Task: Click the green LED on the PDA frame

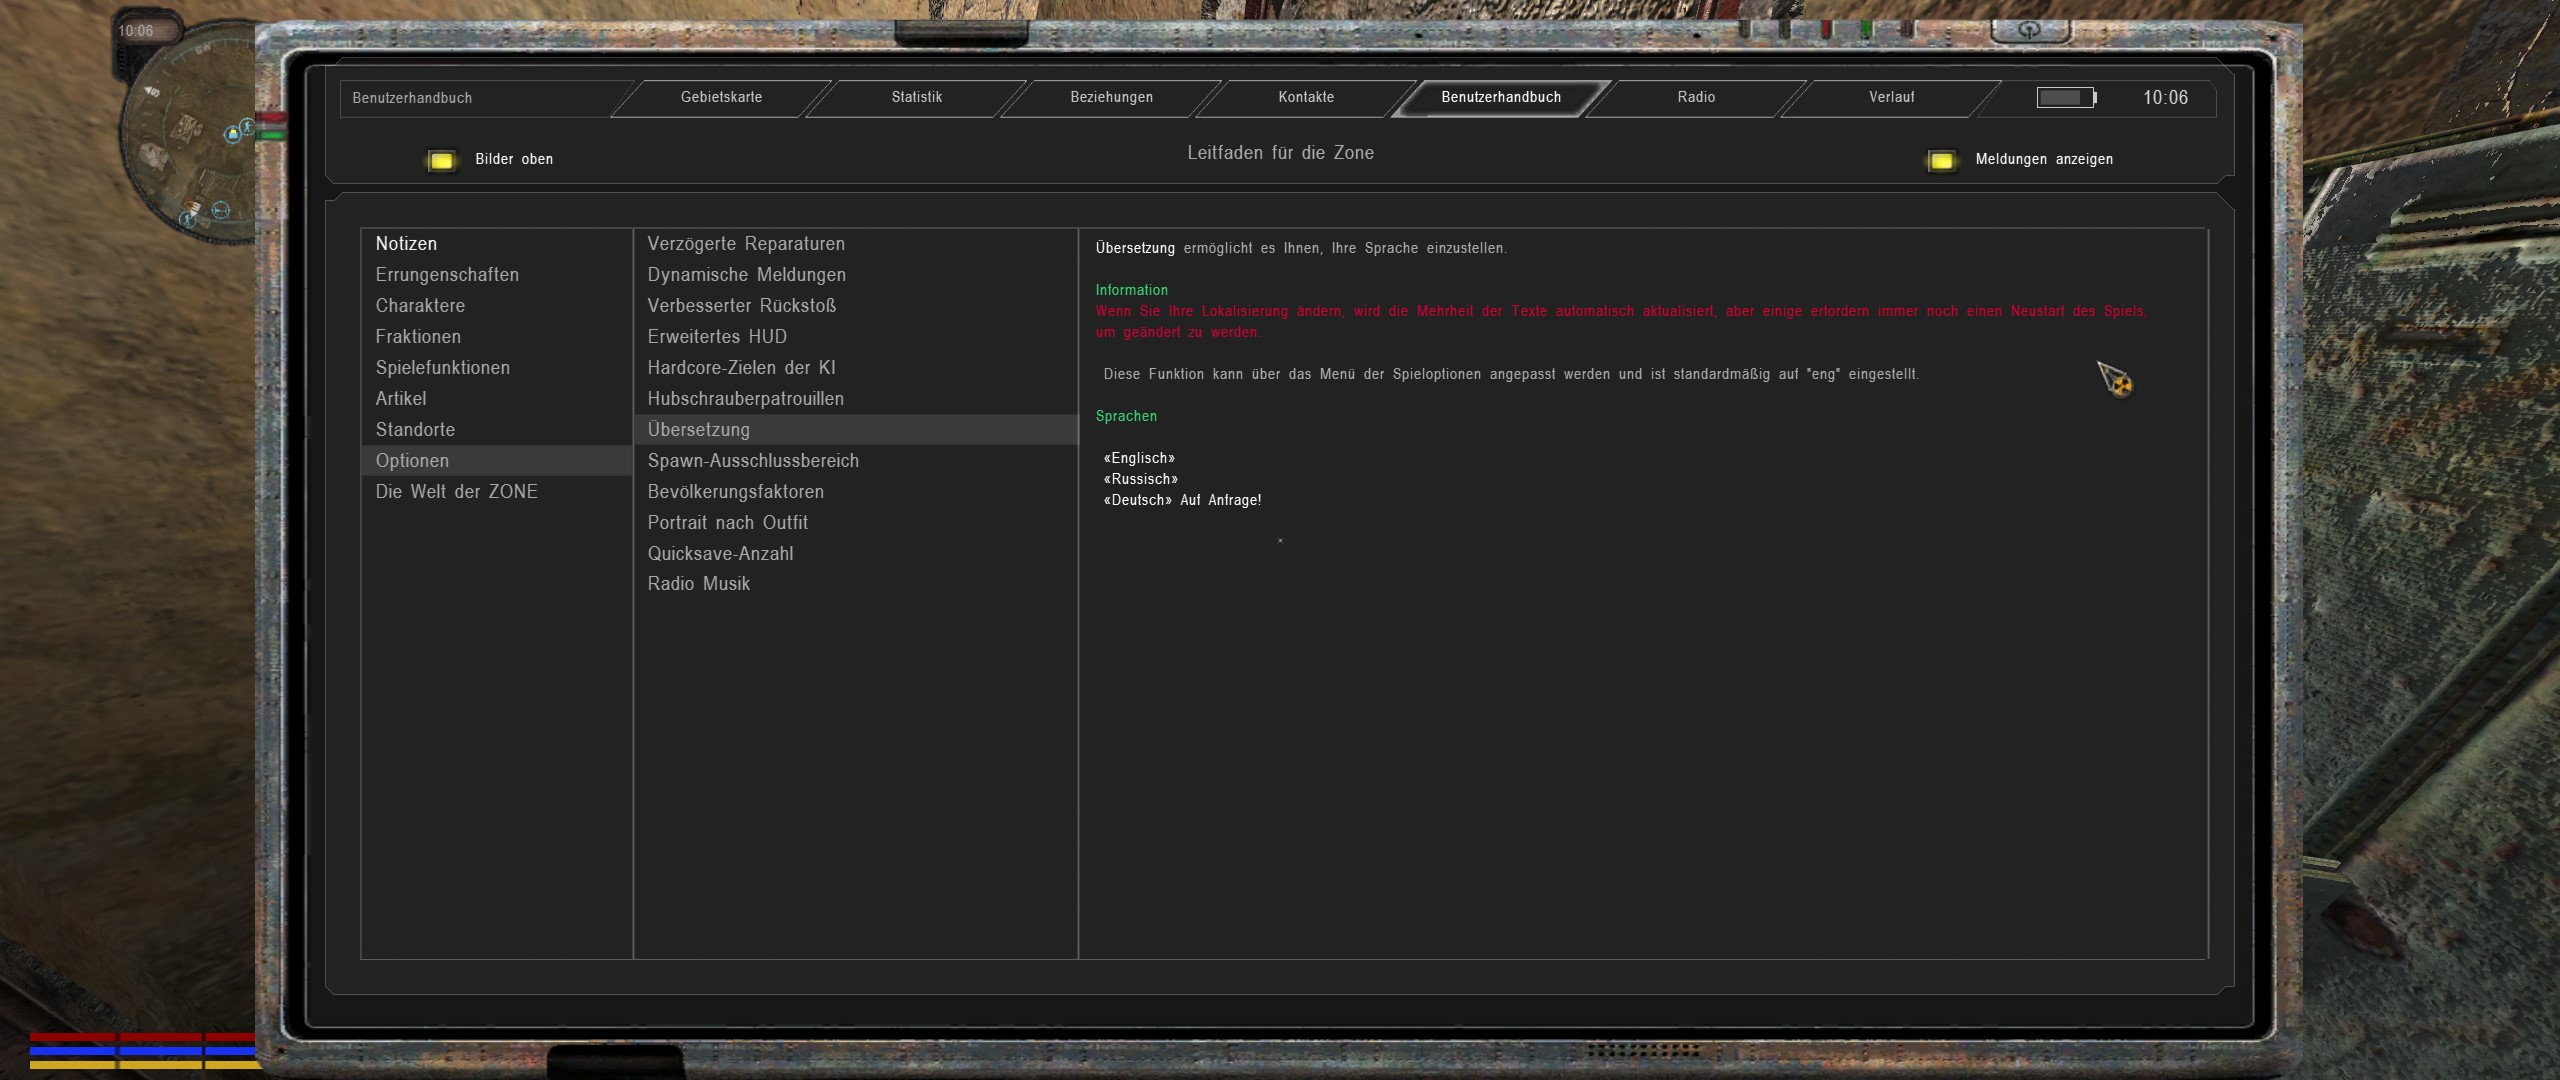Action: 1866,30
